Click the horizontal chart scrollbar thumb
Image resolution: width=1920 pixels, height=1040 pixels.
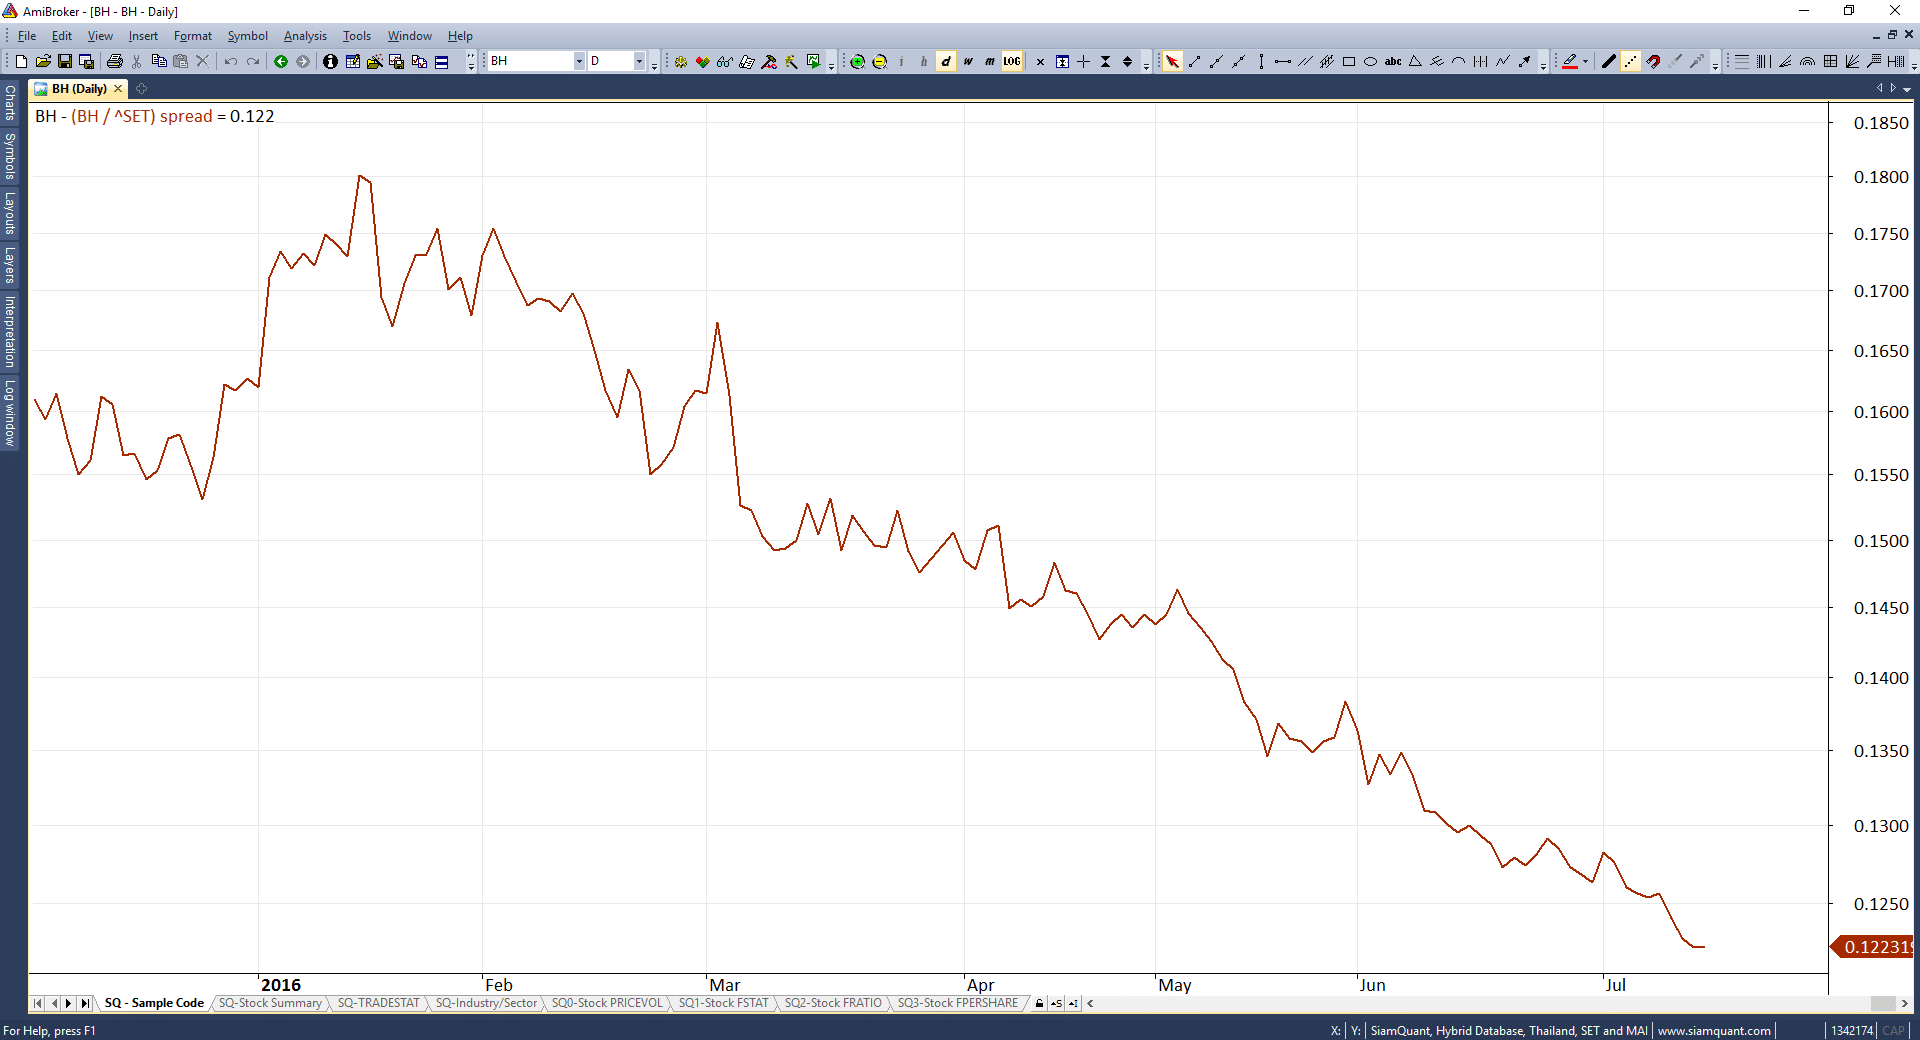pos(1882,1003)
